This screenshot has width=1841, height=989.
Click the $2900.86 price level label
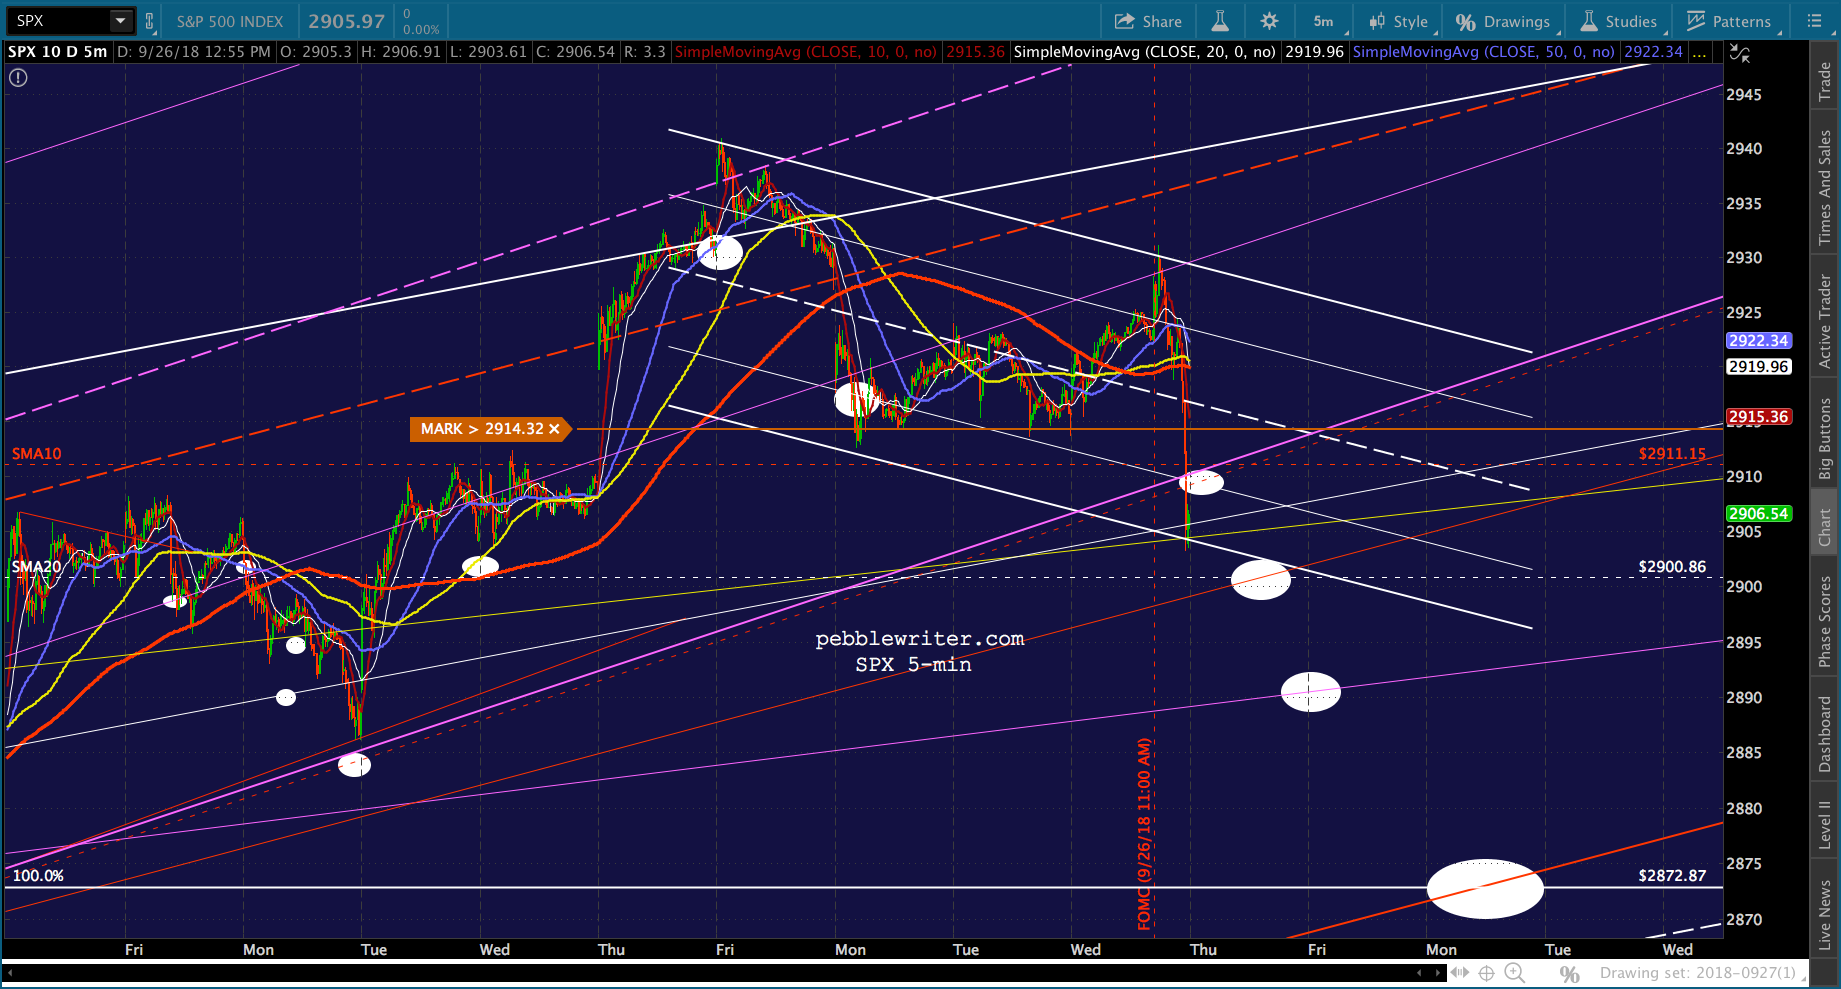click(1672, 567)
